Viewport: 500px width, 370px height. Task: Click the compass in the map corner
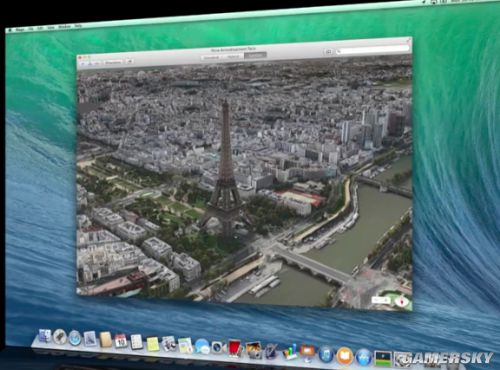[402, 302]
